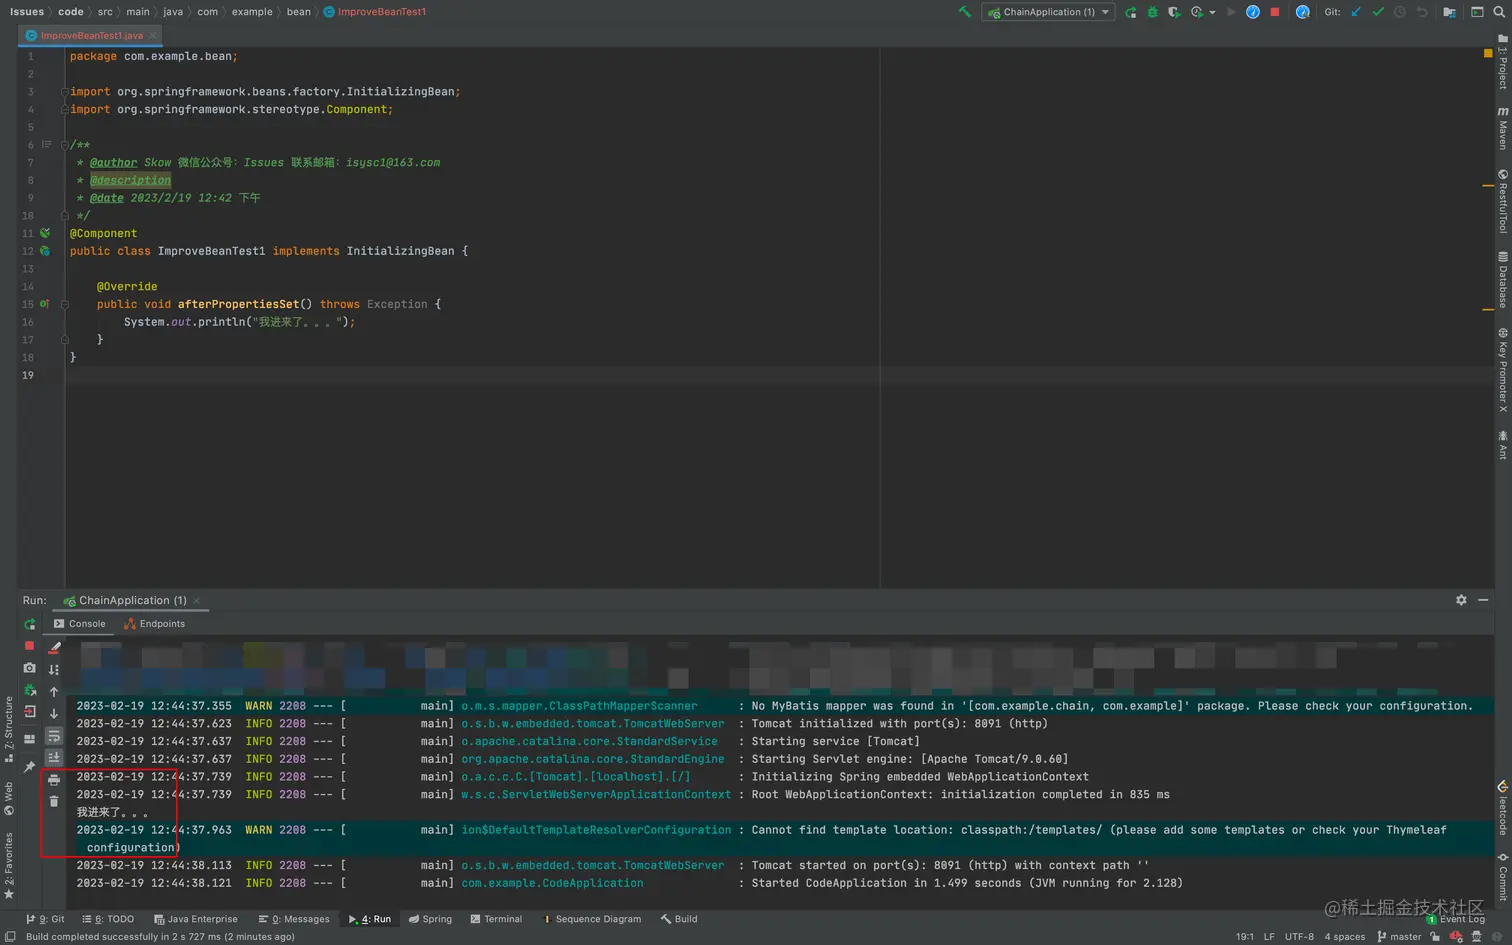Close the ImproveBeanTest1.java tab

point(153,36)
